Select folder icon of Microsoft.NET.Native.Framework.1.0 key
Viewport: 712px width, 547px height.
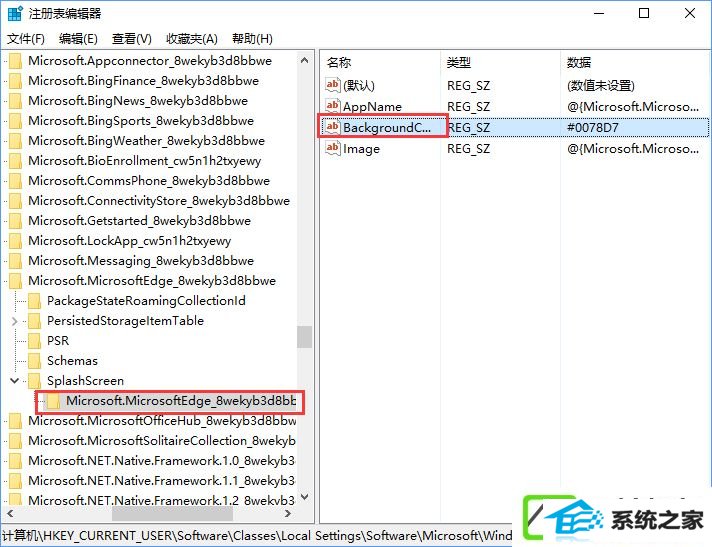click(15, 461)
